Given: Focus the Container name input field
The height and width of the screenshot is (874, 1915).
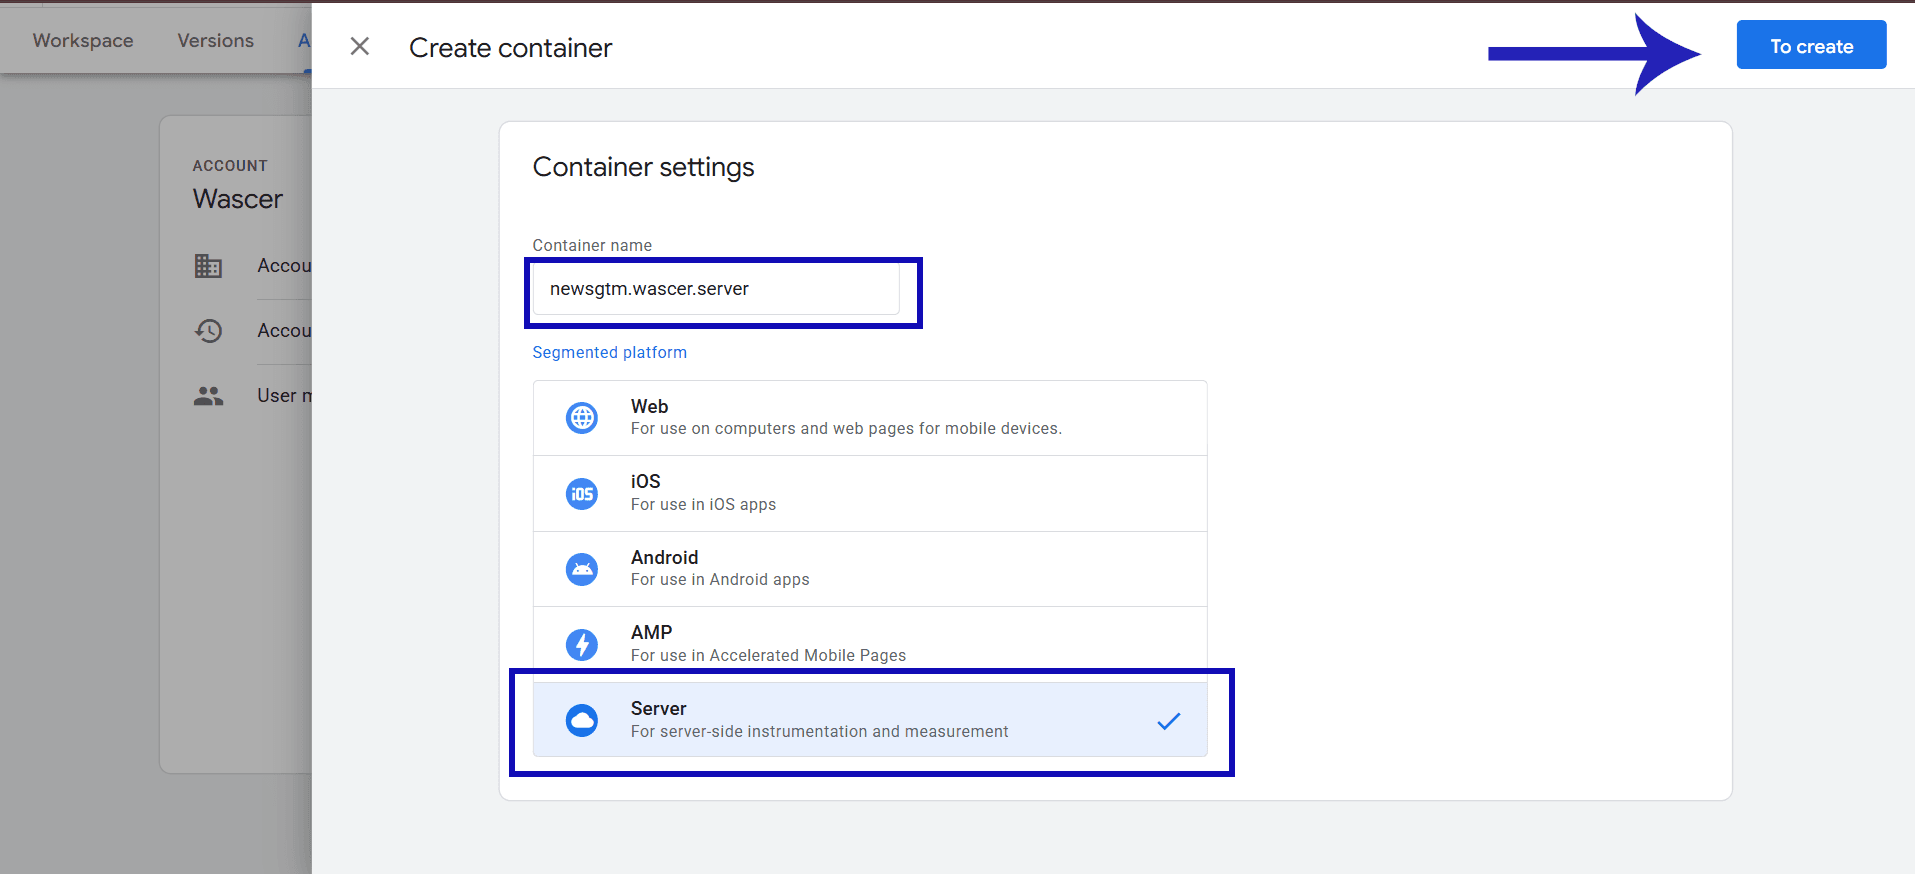Looking at the screenshot, I should point(716,289).
